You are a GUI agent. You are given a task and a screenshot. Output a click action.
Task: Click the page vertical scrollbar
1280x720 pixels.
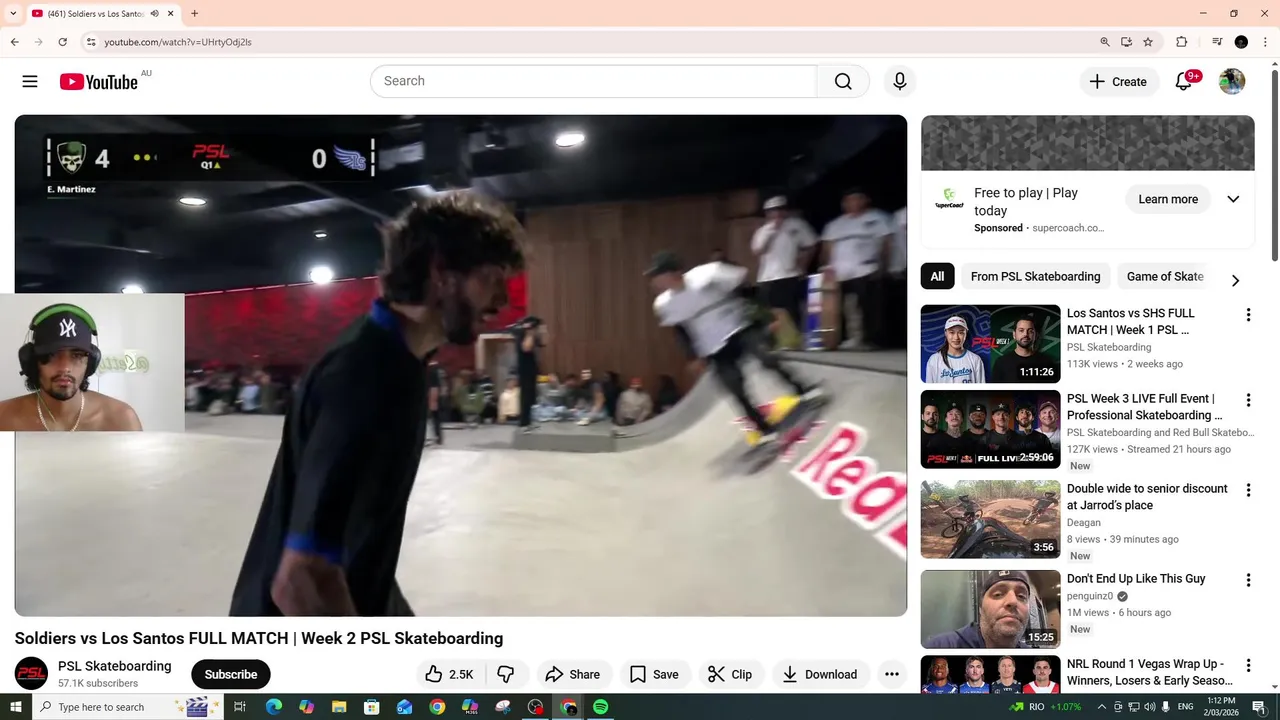[1274, 165]
